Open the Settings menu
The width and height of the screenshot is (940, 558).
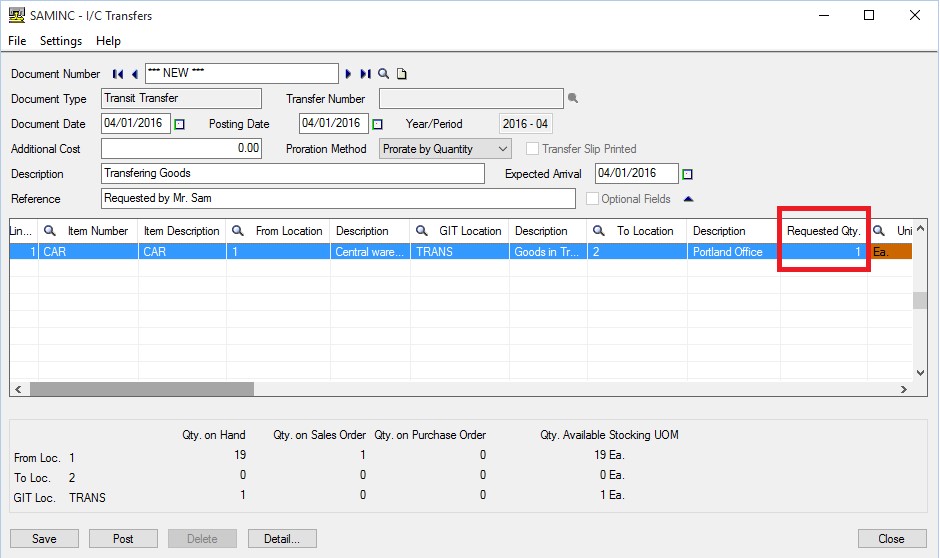[61, 41]
